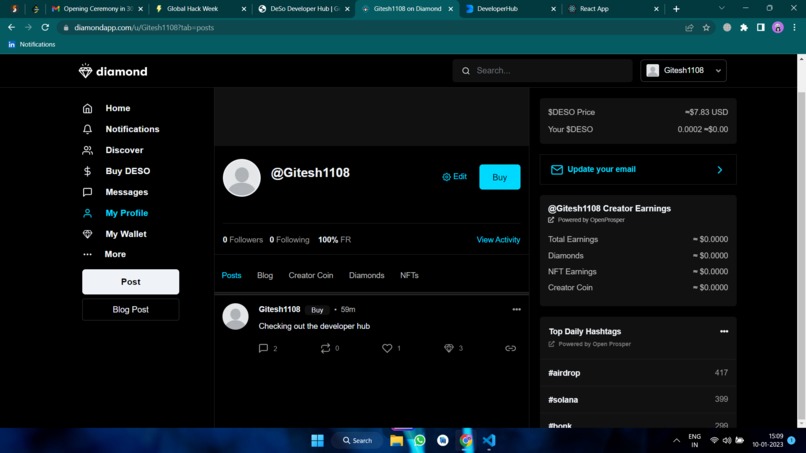Reload the page in browser toolbar

pos(45,27)
